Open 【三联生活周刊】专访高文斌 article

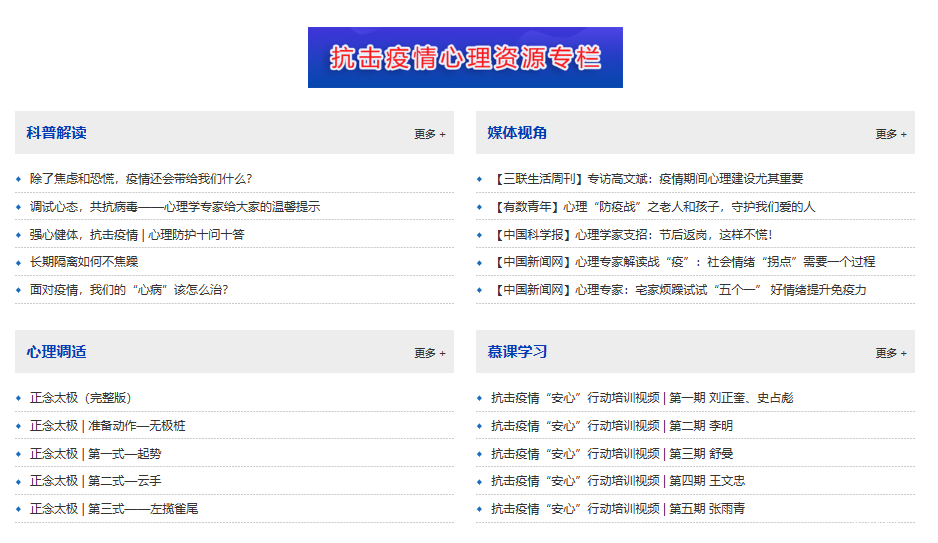pos(647,179)
